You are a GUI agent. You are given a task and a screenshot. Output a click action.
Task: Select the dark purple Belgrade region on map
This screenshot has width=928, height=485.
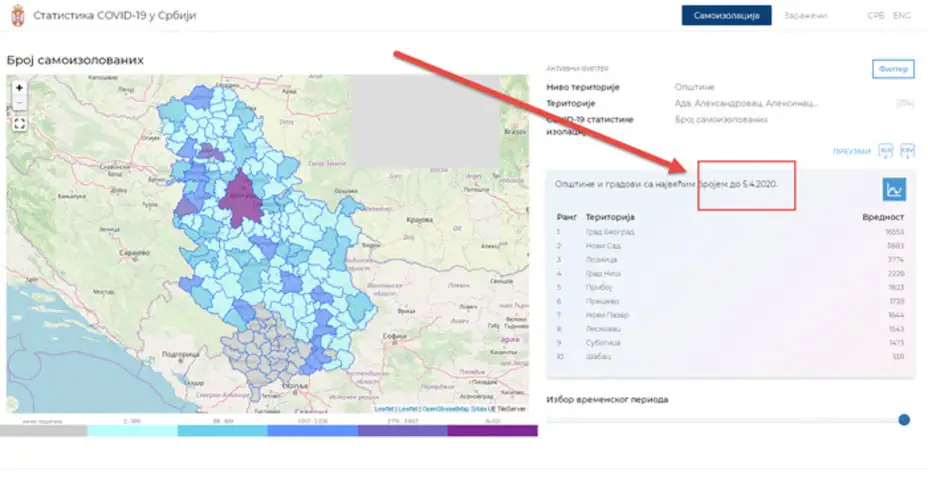[x=243, y=195]
